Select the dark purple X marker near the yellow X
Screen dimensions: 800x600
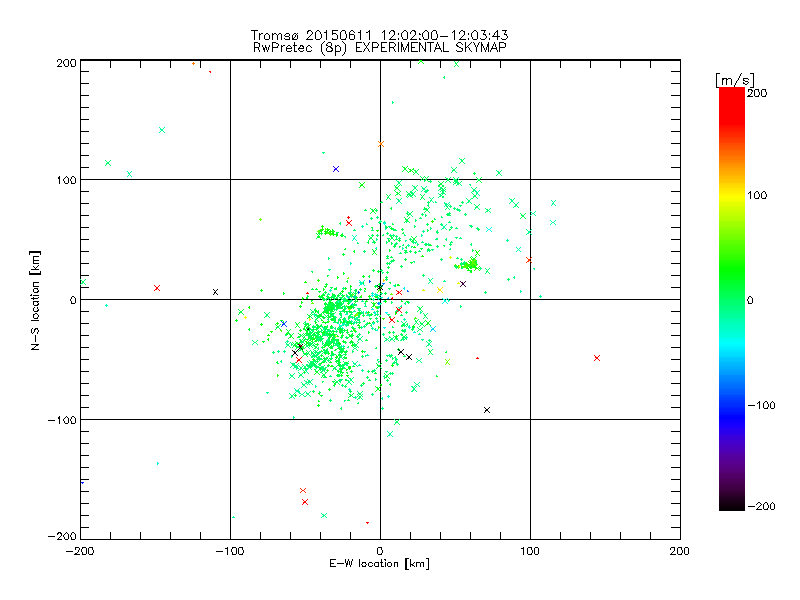tap(463, 284)
